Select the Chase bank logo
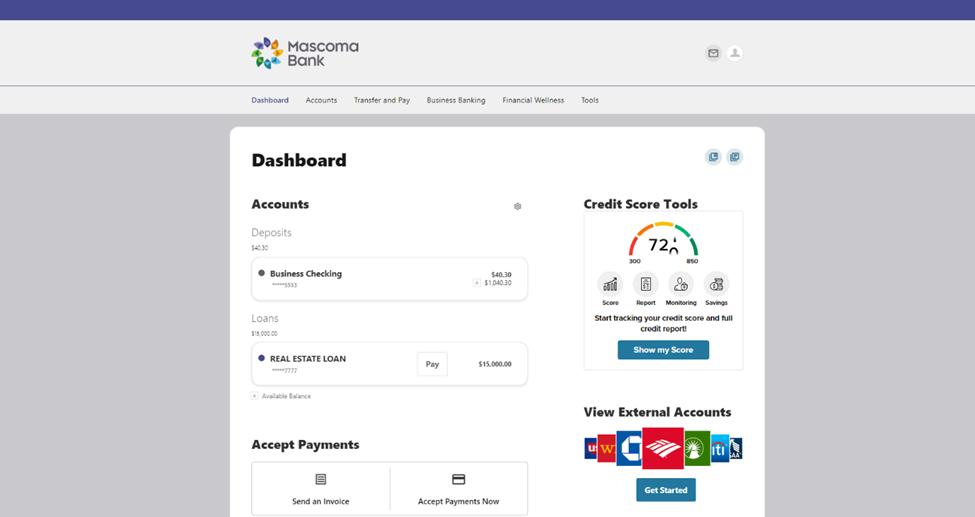 coord(629,448)
